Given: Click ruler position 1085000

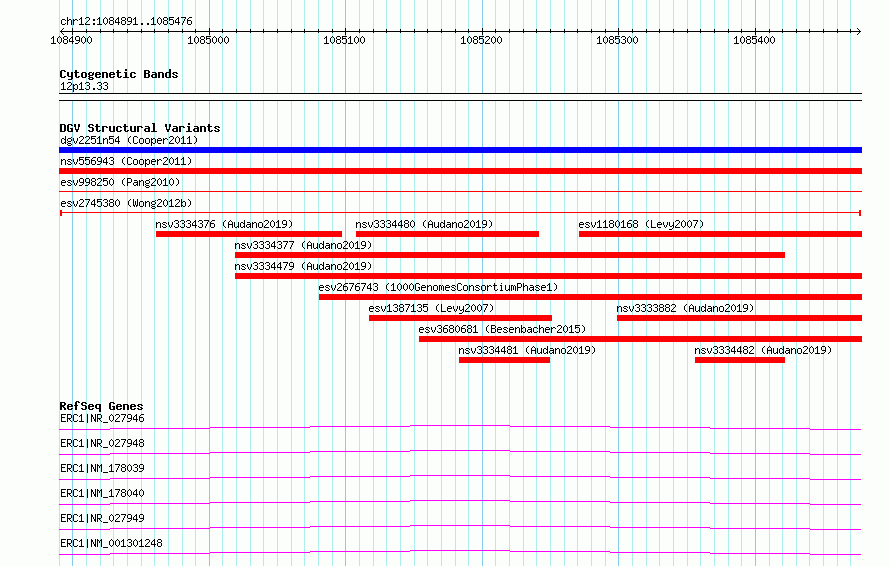Looking at the screenshot, I should click(x=208, y=40).
